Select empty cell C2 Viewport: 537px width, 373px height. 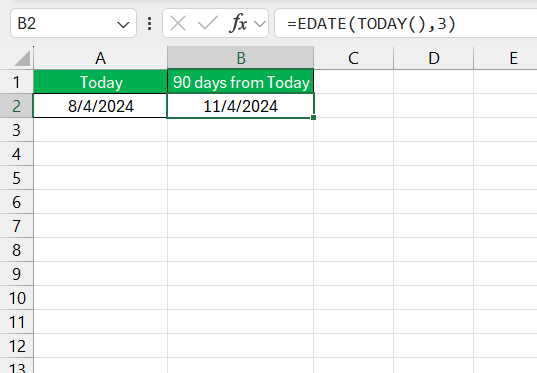point(353,106)
